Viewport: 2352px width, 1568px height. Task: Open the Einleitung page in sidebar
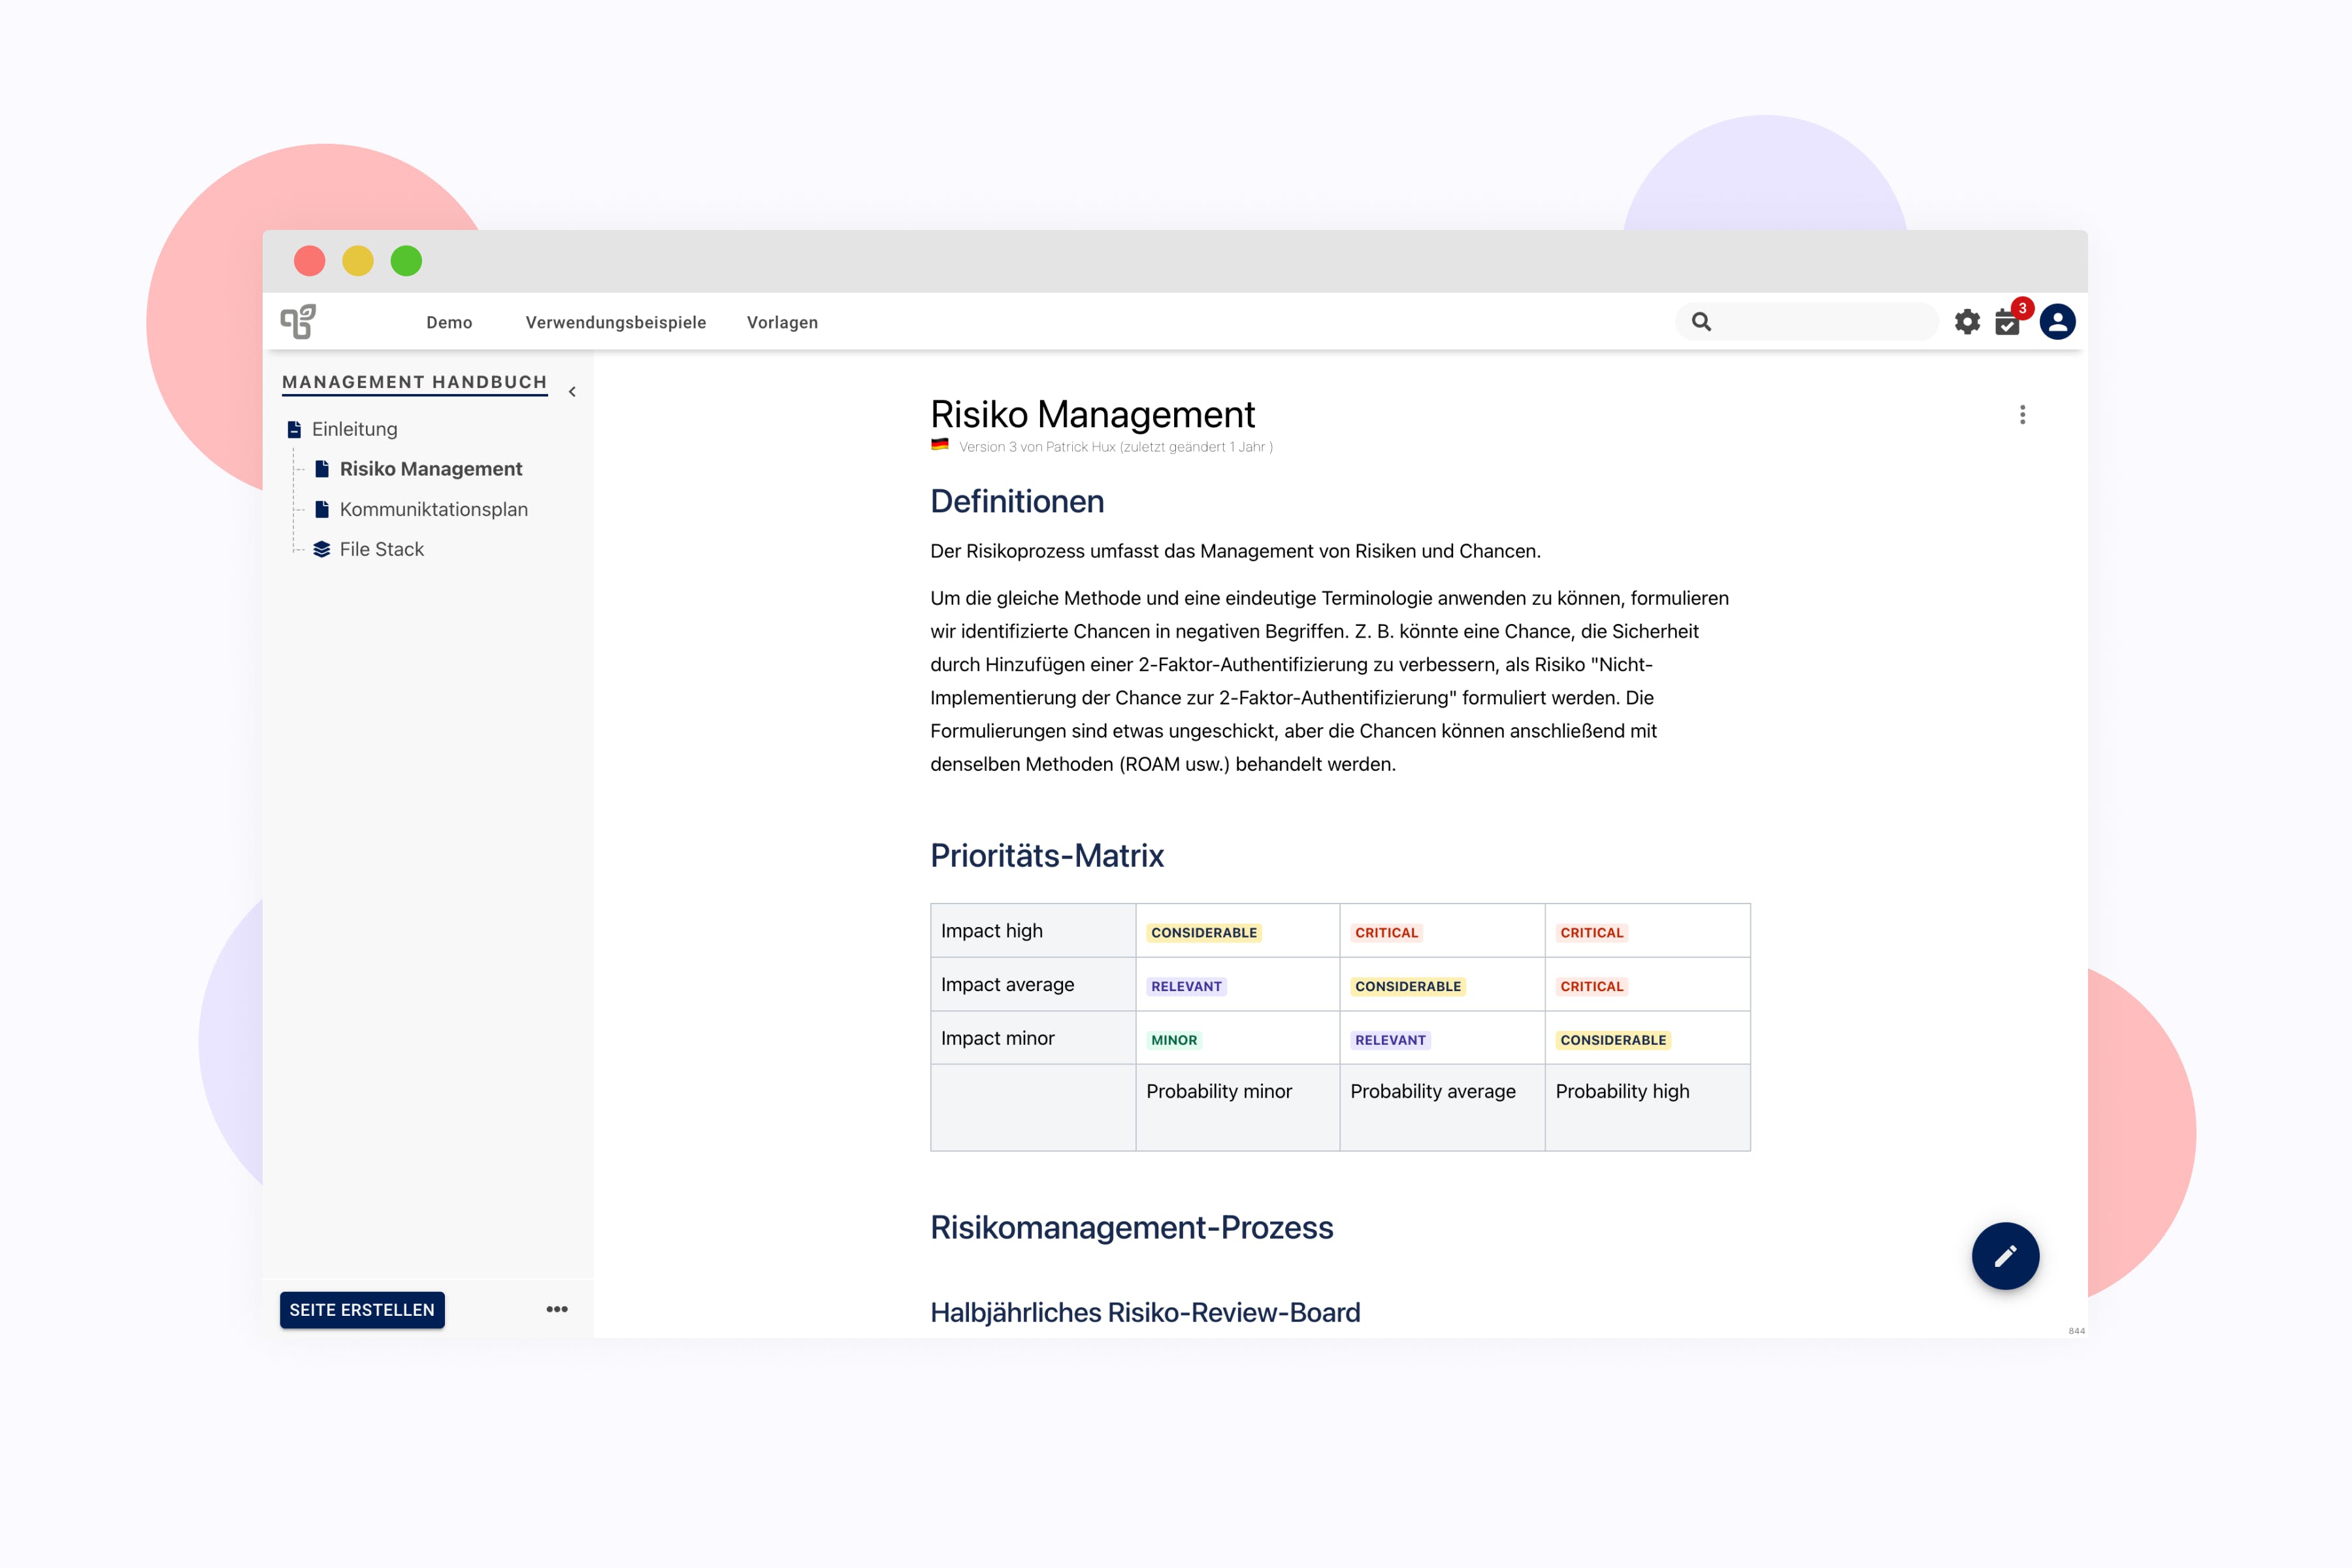354,429
